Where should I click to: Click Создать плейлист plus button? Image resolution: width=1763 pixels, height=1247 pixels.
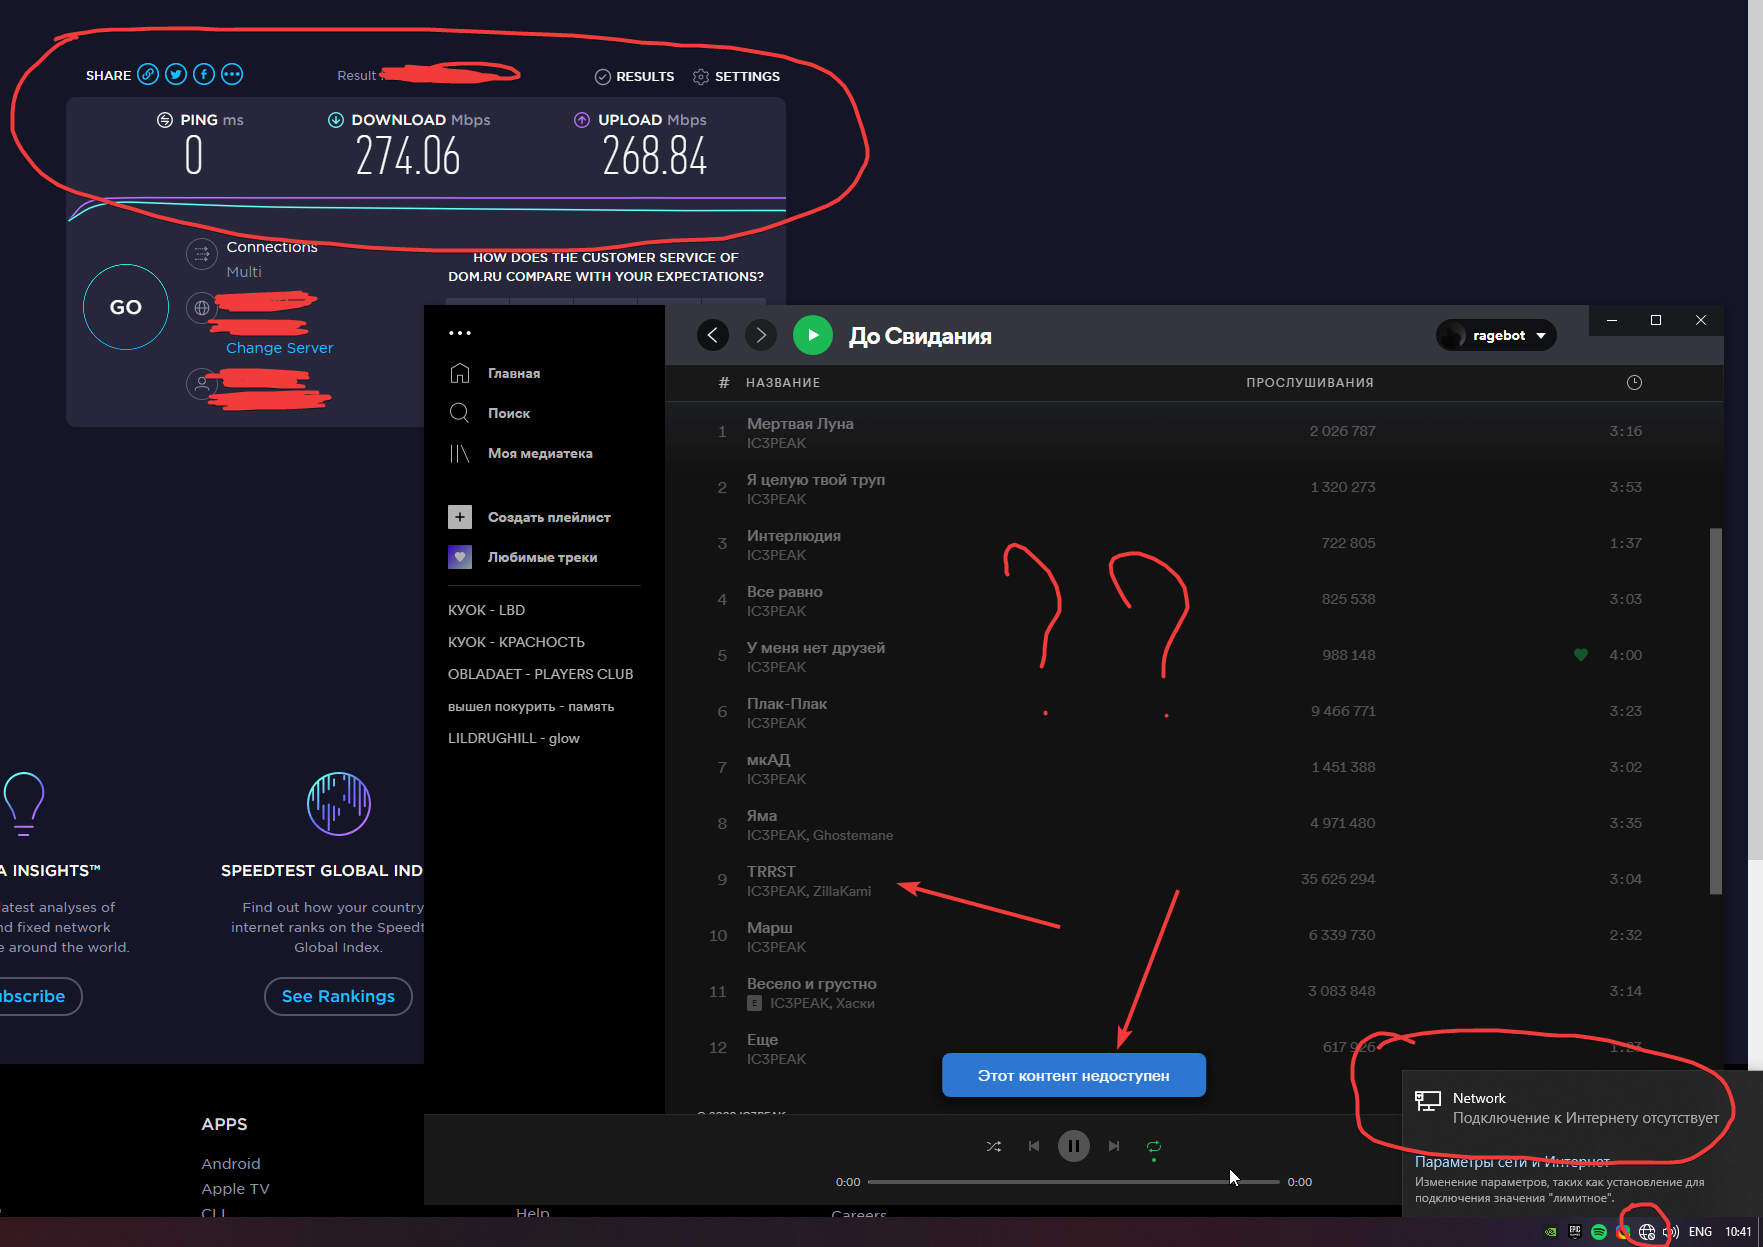point(460,517)
